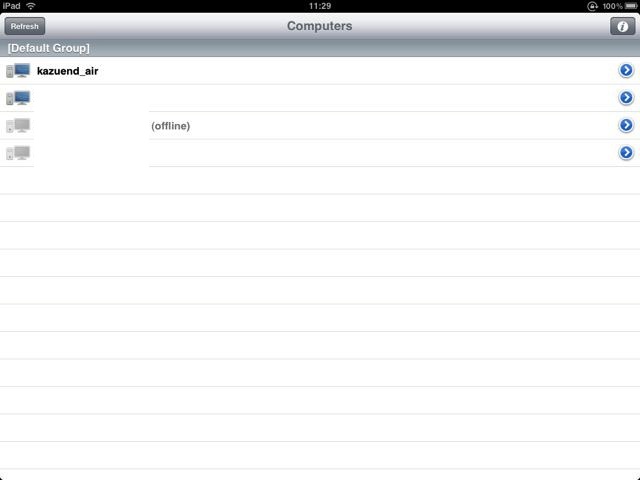
Task: Tap the Refresh button
Action: (24, 26)
